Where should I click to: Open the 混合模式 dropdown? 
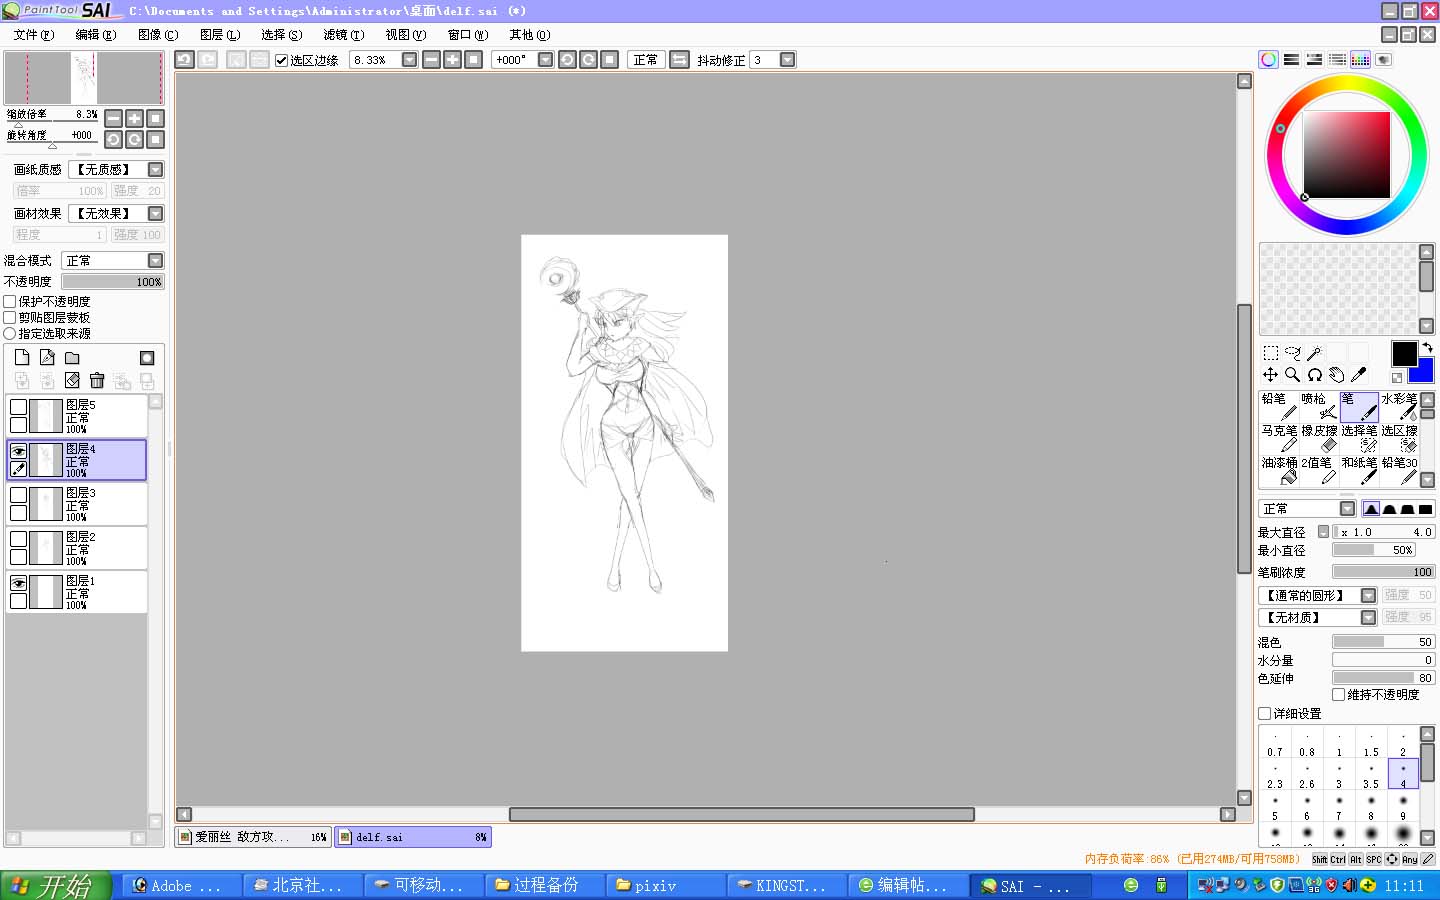point(155,260)
